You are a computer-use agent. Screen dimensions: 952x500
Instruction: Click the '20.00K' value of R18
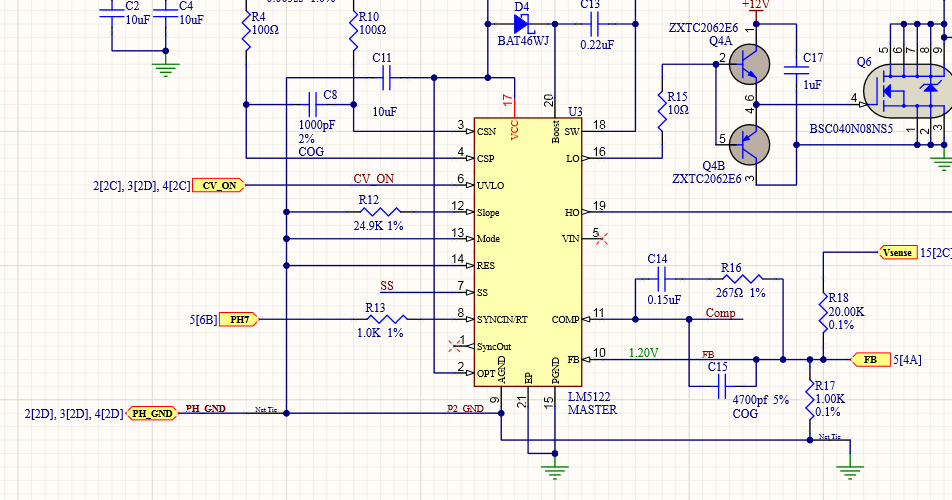[846, 312]
